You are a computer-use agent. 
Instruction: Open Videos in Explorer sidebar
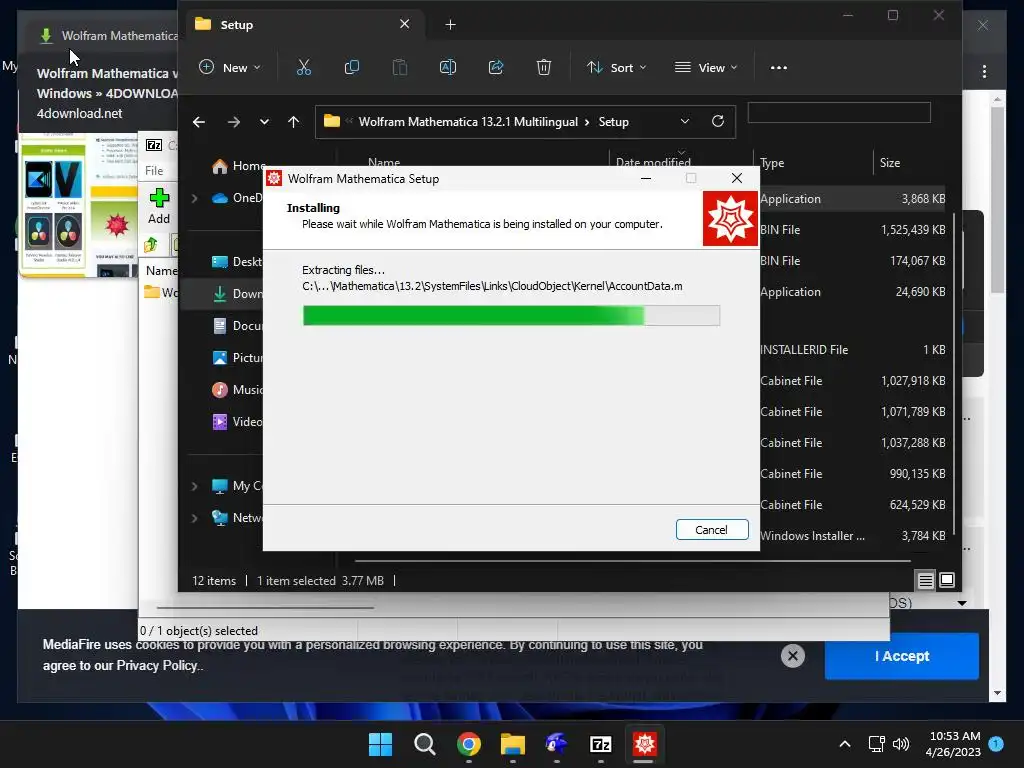pos(237,422)
